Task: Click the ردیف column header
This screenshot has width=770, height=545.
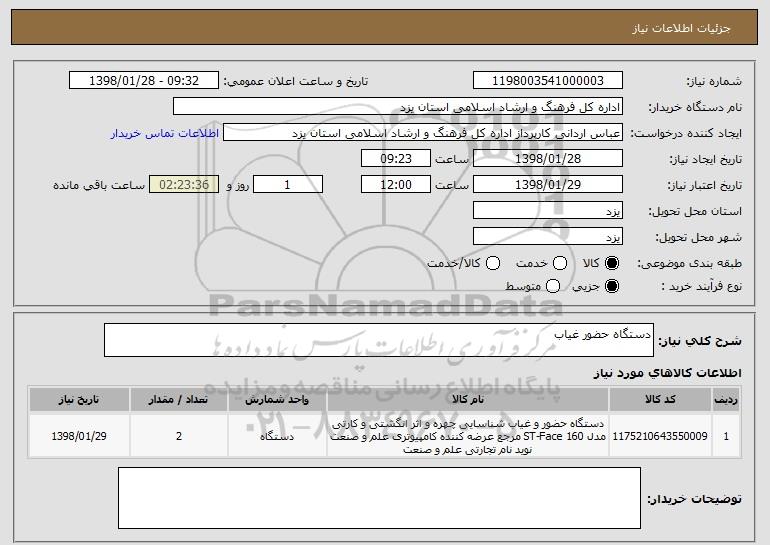Action: coord(726,400)
